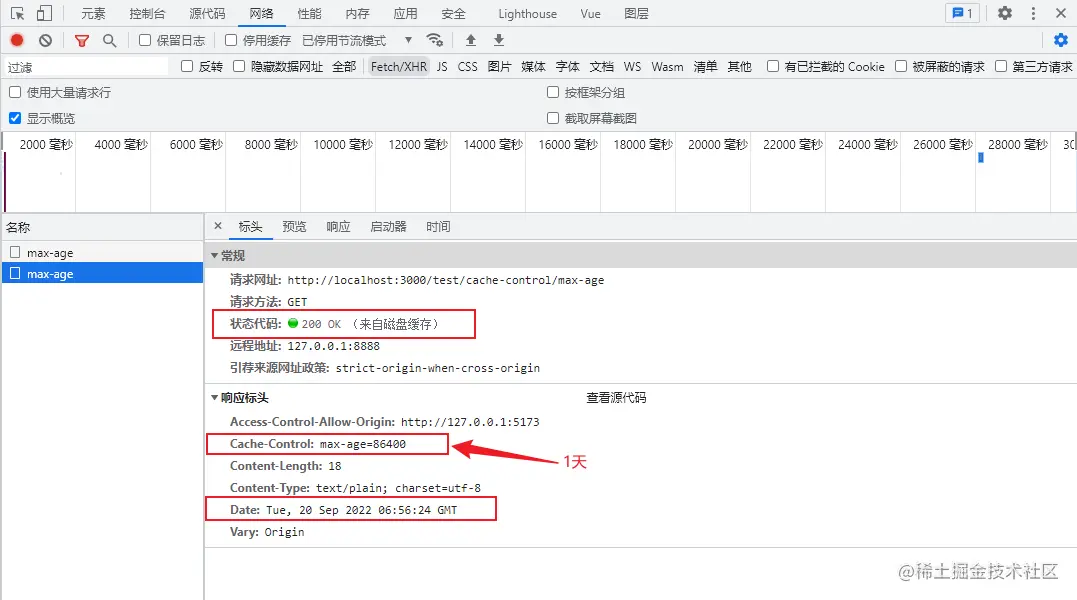Check 被屏蔽的请求 filter
The image size is (1077, 600).
pos(900,66)
